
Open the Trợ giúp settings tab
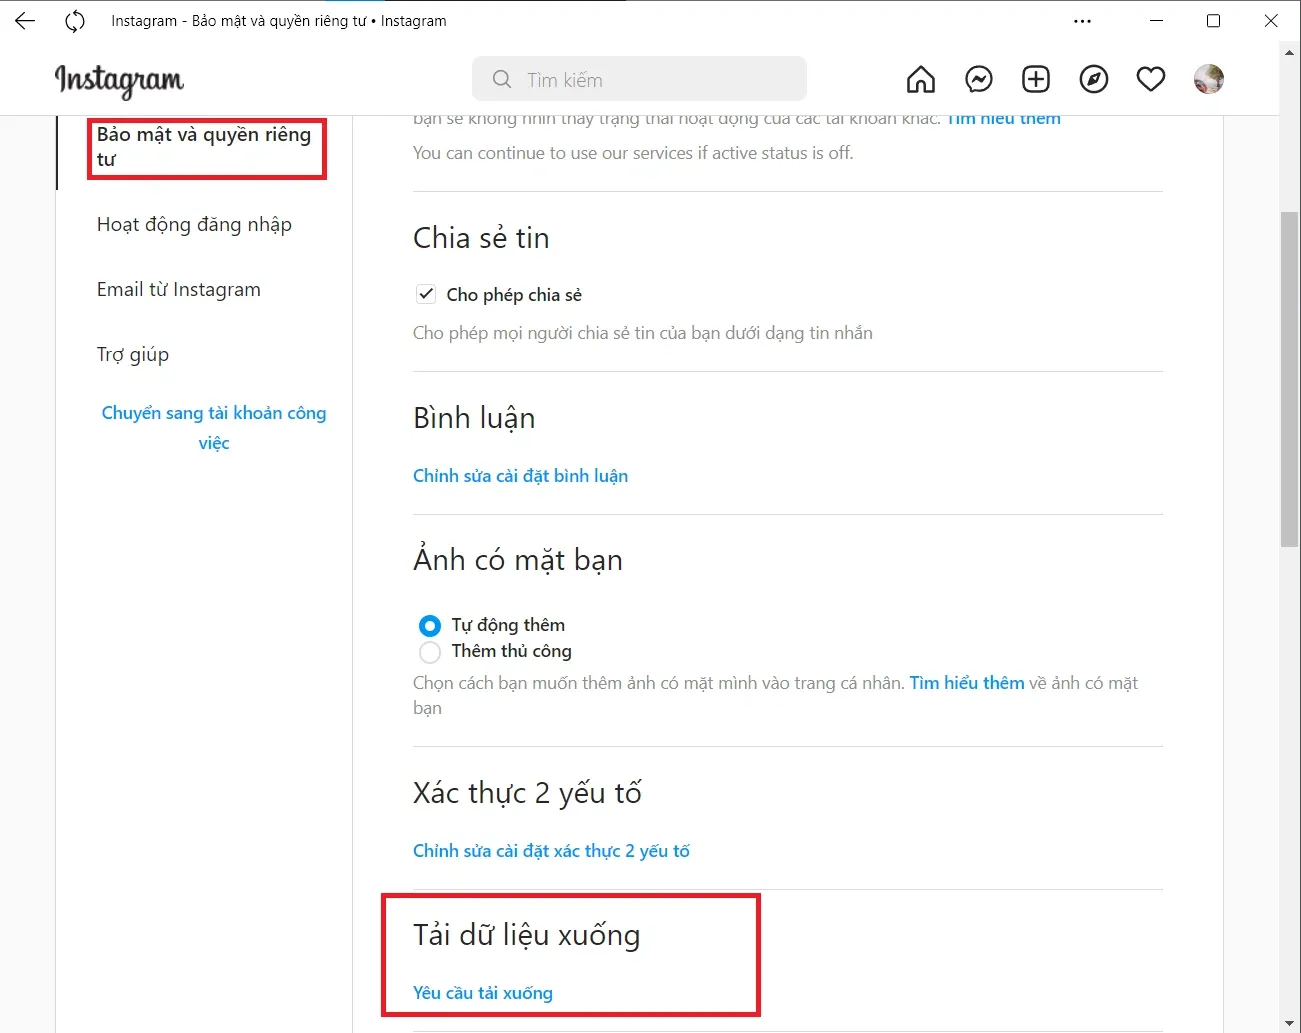point(133,354)
